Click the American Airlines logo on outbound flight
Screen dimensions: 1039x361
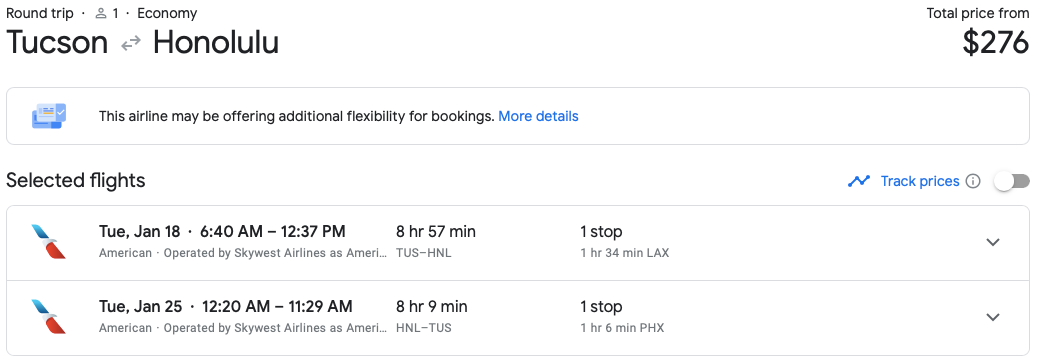pos(49,242)
